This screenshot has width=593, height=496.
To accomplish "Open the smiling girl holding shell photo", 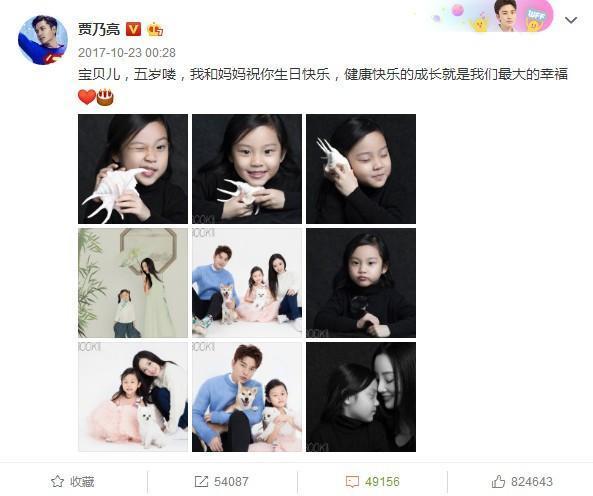I will tap(247, 169).
